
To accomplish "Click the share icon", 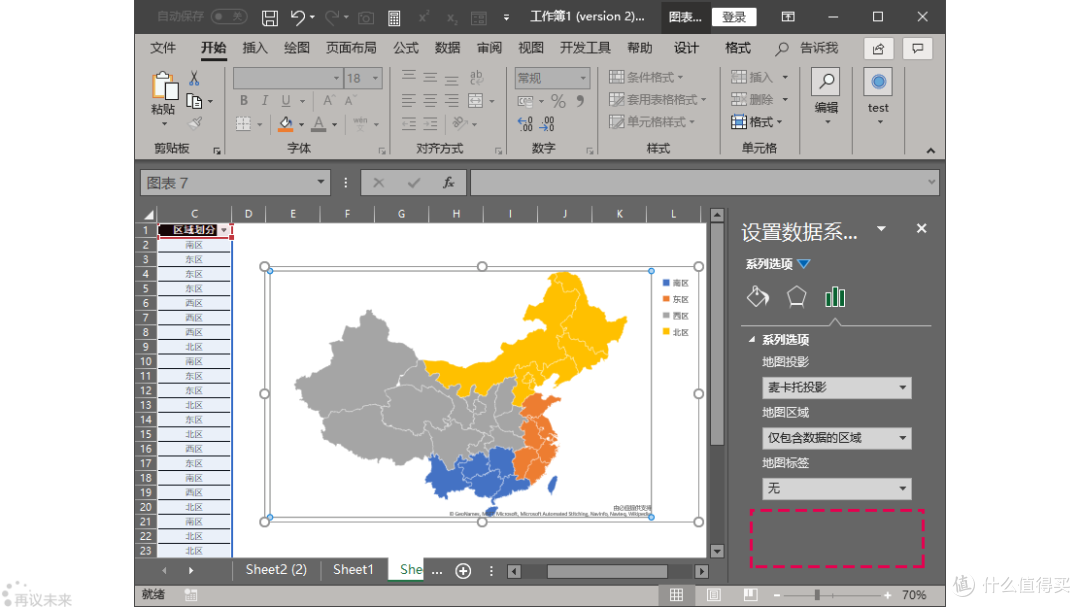I will click(878, 48).
